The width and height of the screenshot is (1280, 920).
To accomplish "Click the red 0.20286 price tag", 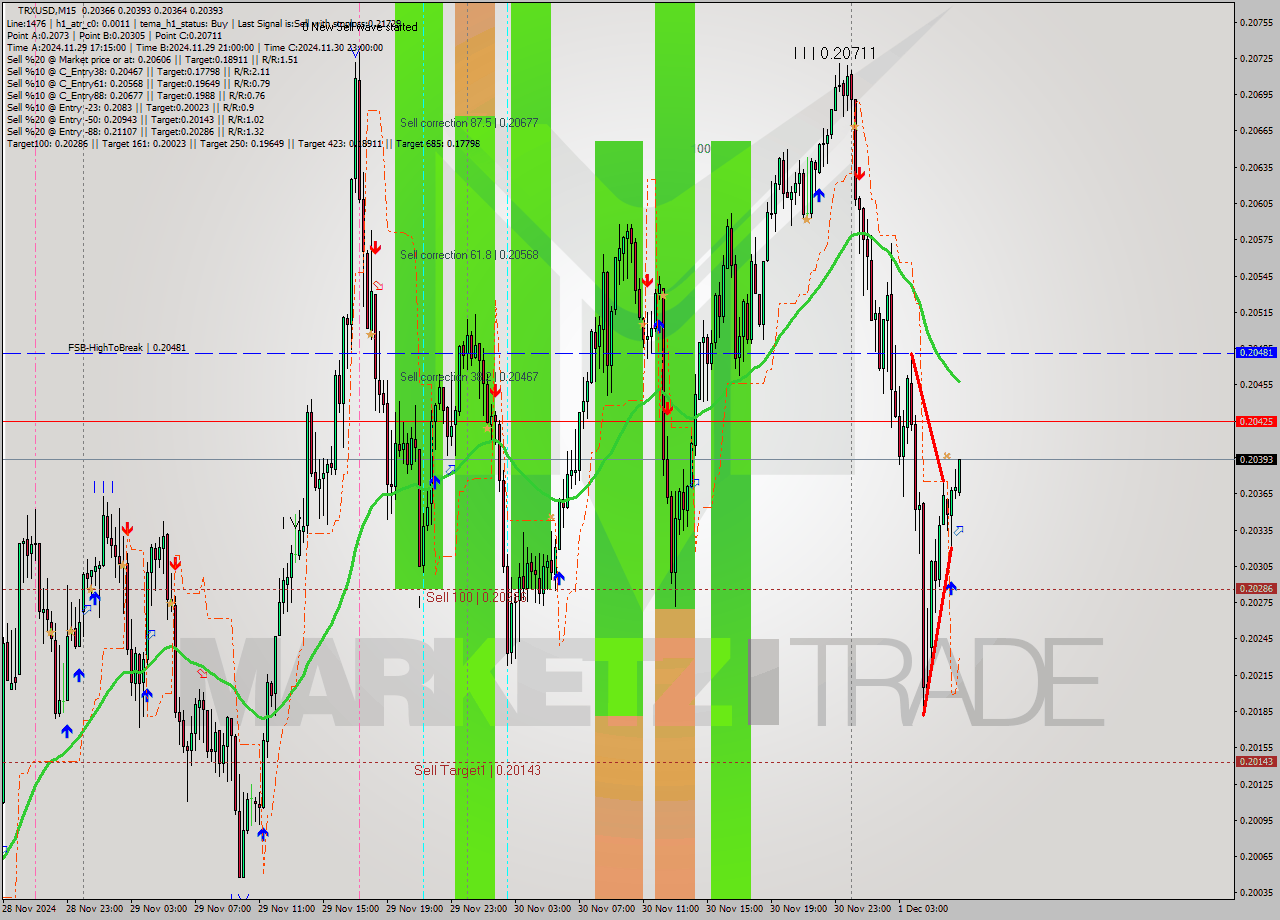I will point(1257,589).
